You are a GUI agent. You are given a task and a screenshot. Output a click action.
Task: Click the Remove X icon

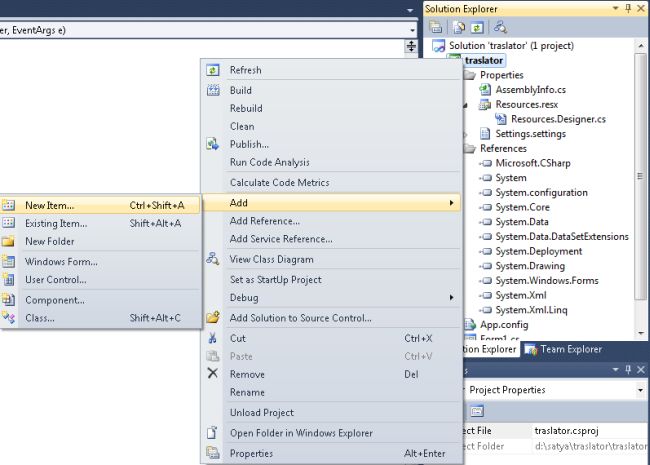coord(212,373)
